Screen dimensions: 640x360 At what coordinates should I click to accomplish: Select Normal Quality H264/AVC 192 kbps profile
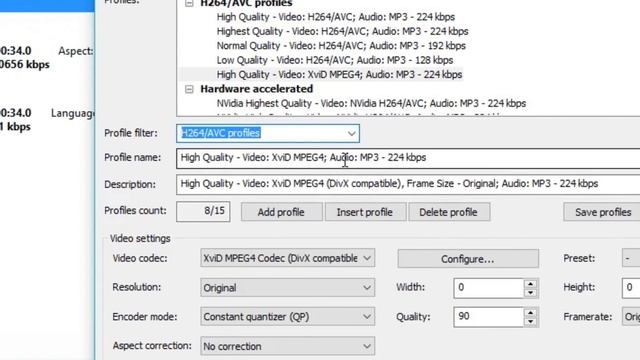tap(341, 46)
